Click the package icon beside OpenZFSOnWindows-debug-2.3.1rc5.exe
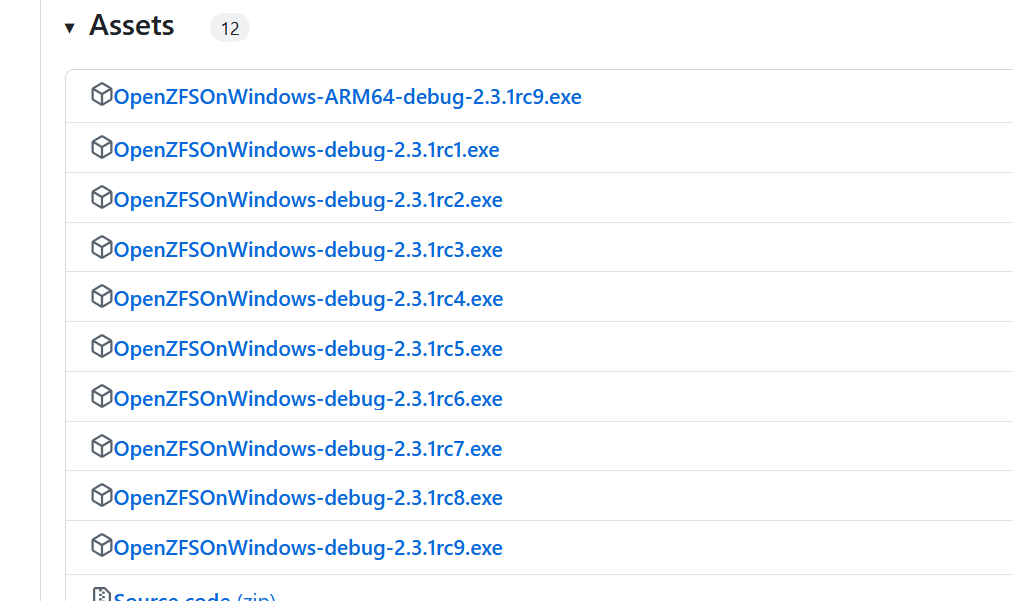The width and height of the screenshot is (1013, 601). (102, 347)
